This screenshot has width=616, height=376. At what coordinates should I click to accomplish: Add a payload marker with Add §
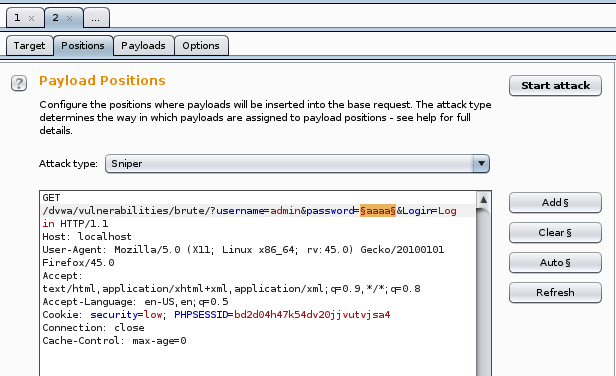(555, 202)
